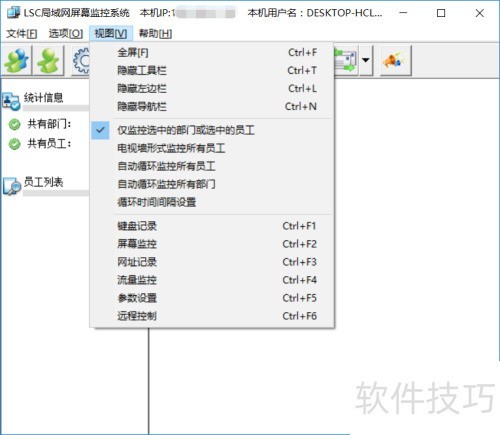The height and width of the screenshot is (435, 500).
Task: Choose 隐藏导航栏 menu entry
Action: click(x=212, y=107)
